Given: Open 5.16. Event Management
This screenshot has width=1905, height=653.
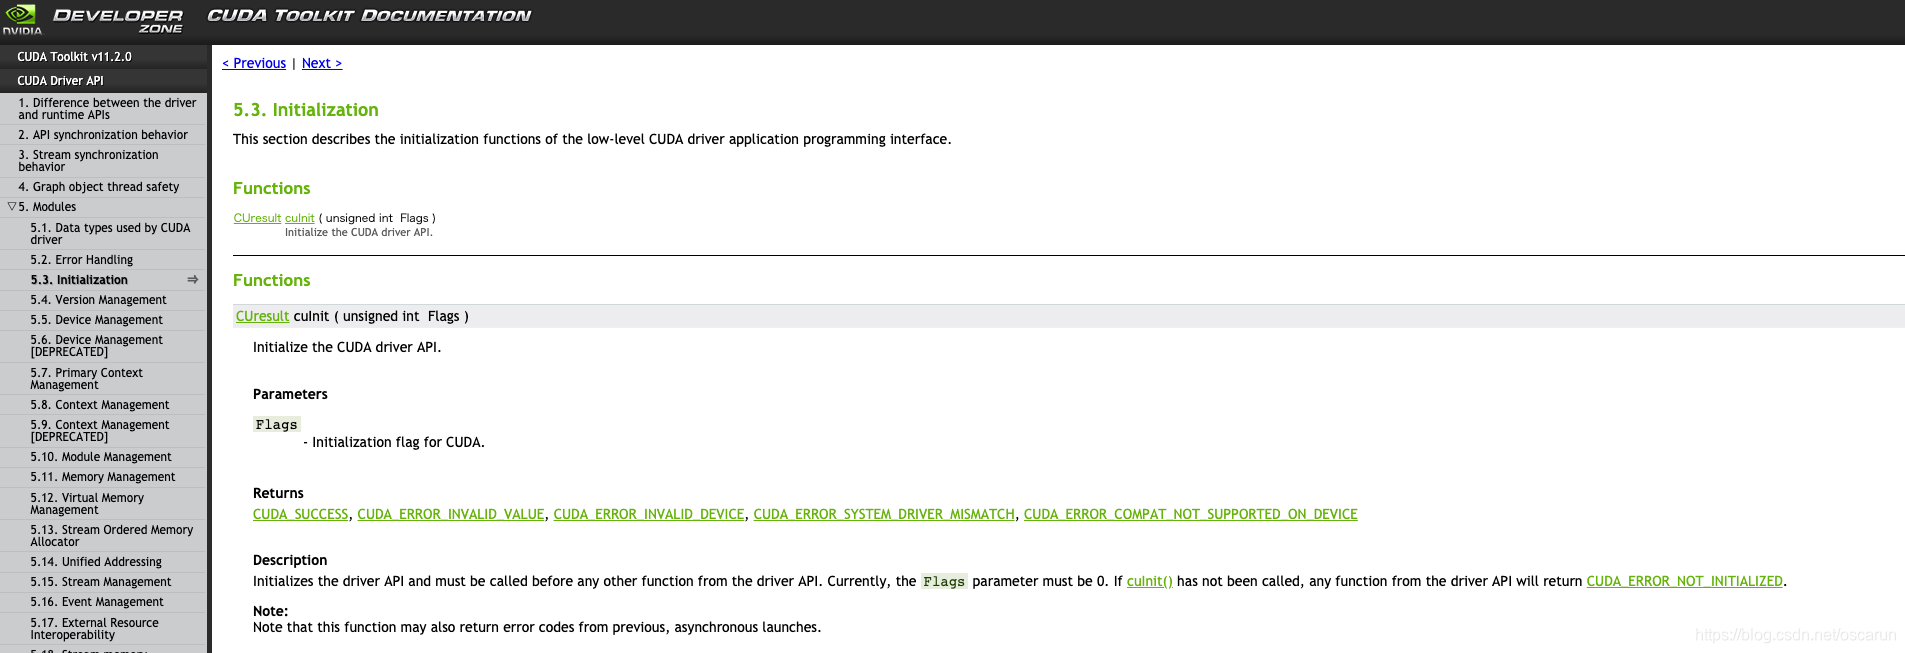Looking at the screenshot, I should [97, 602].
